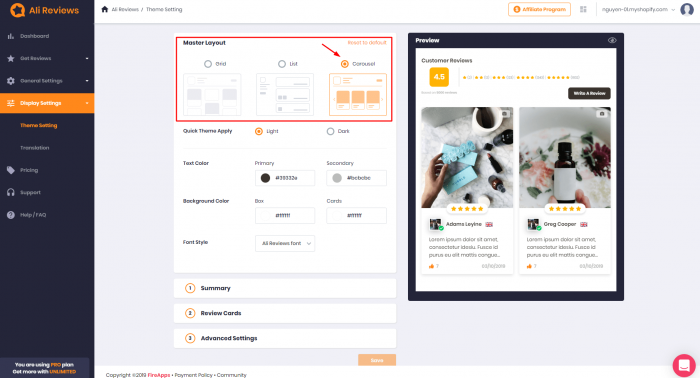Click the Display Settings sliders icon
Screen dimensions: 700x378
tap(11, 103)
